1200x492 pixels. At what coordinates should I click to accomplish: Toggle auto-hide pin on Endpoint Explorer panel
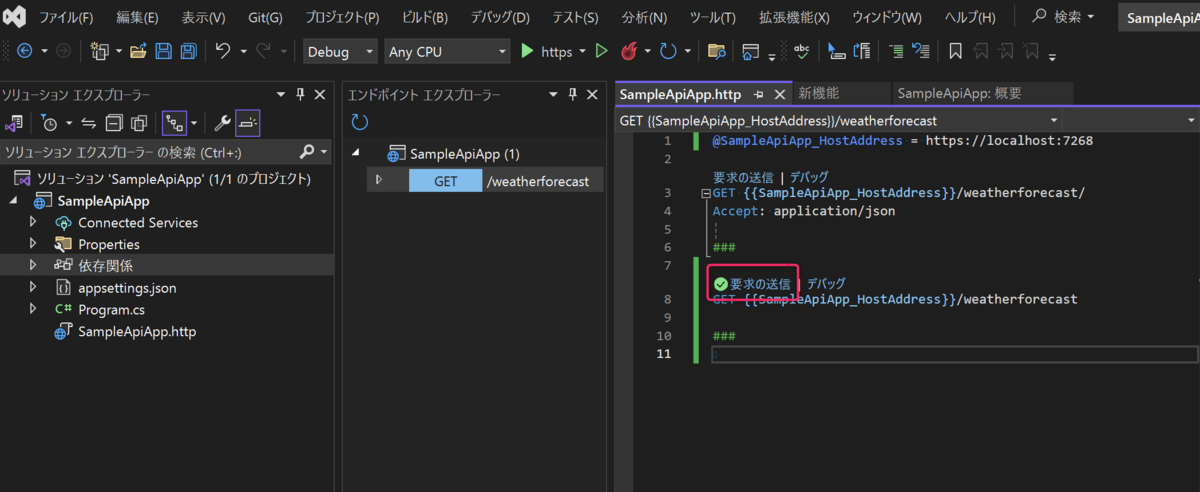coord(573,94)
